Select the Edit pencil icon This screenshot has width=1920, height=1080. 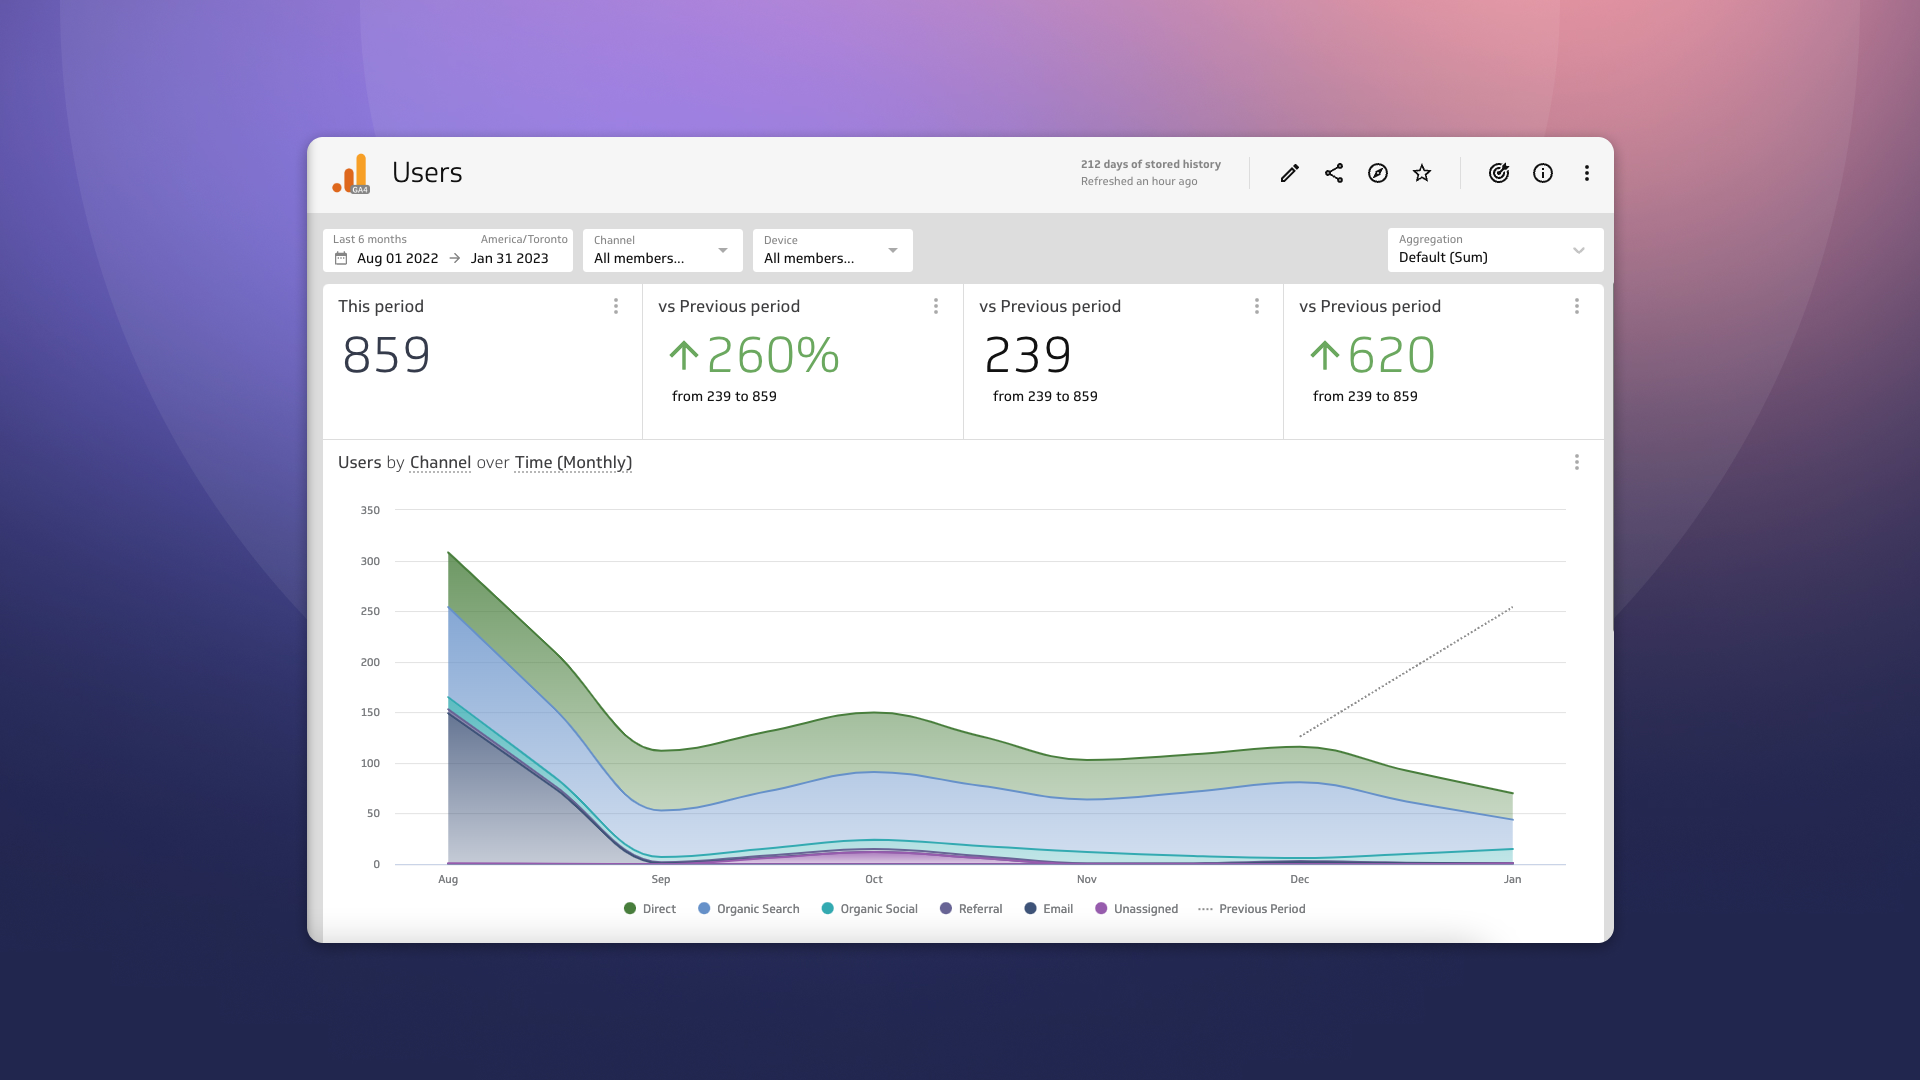(x=1288, y=172)
